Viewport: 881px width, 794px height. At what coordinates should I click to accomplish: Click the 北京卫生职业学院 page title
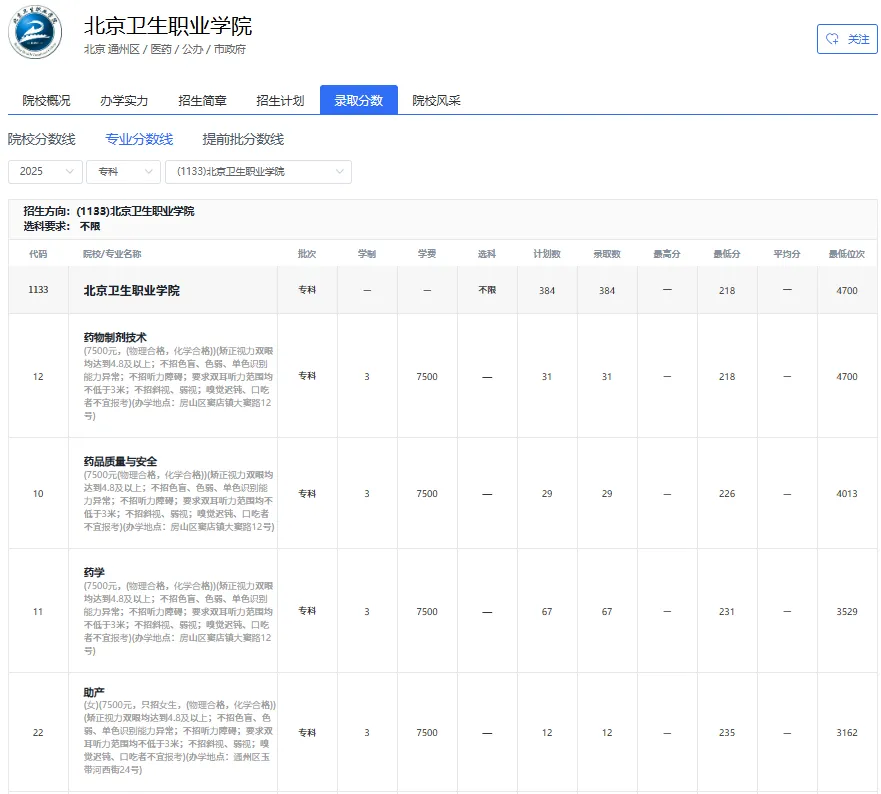(168, 26)
